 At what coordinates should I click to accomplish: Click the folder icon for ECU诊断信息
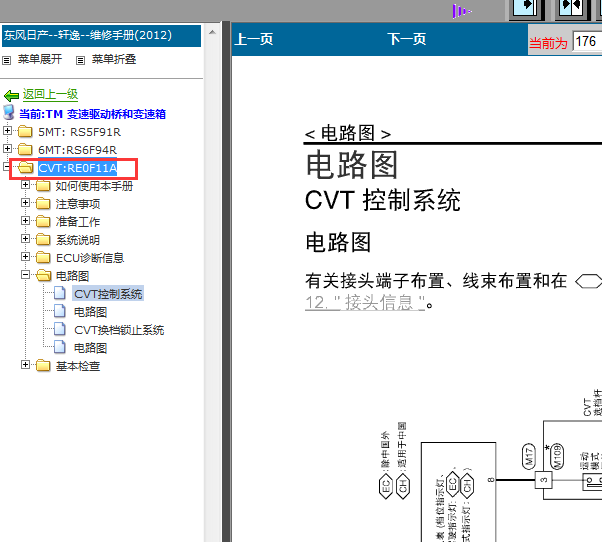point(43,257)
